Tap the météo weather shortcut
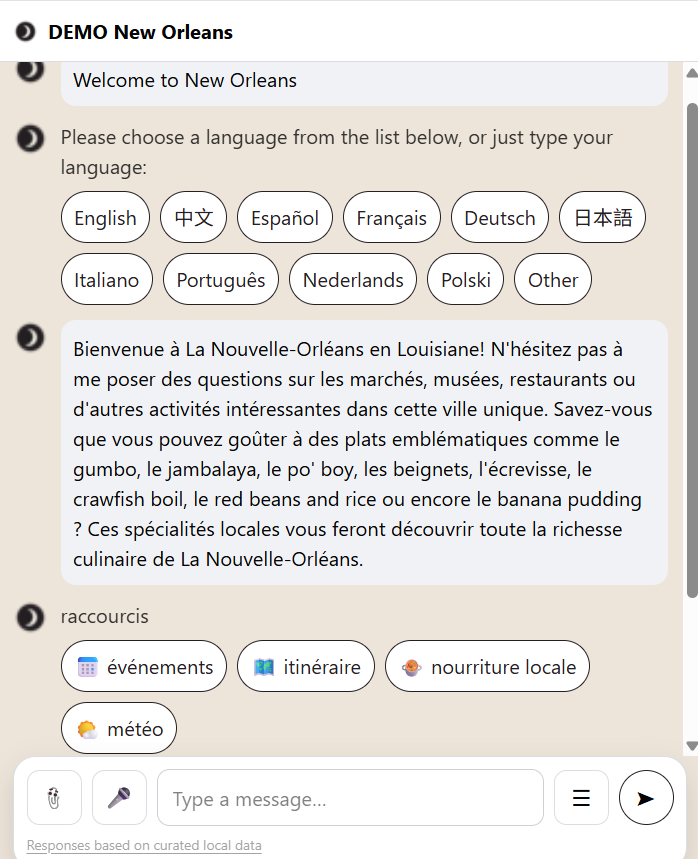Screen dimensions: 698x859 click(x=119, y=729)
